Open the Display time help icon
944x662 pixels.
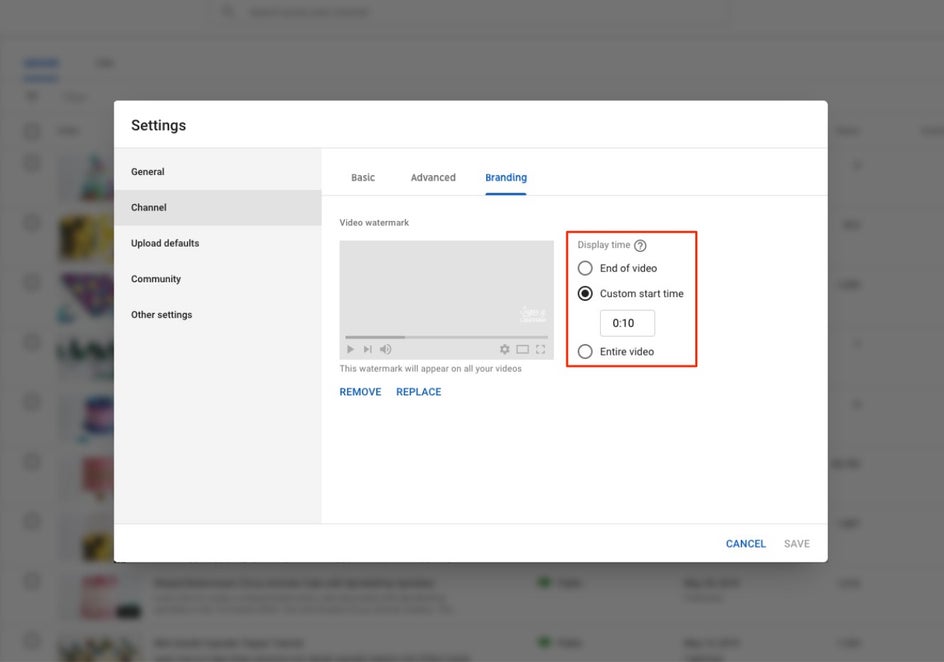(641, 245)
